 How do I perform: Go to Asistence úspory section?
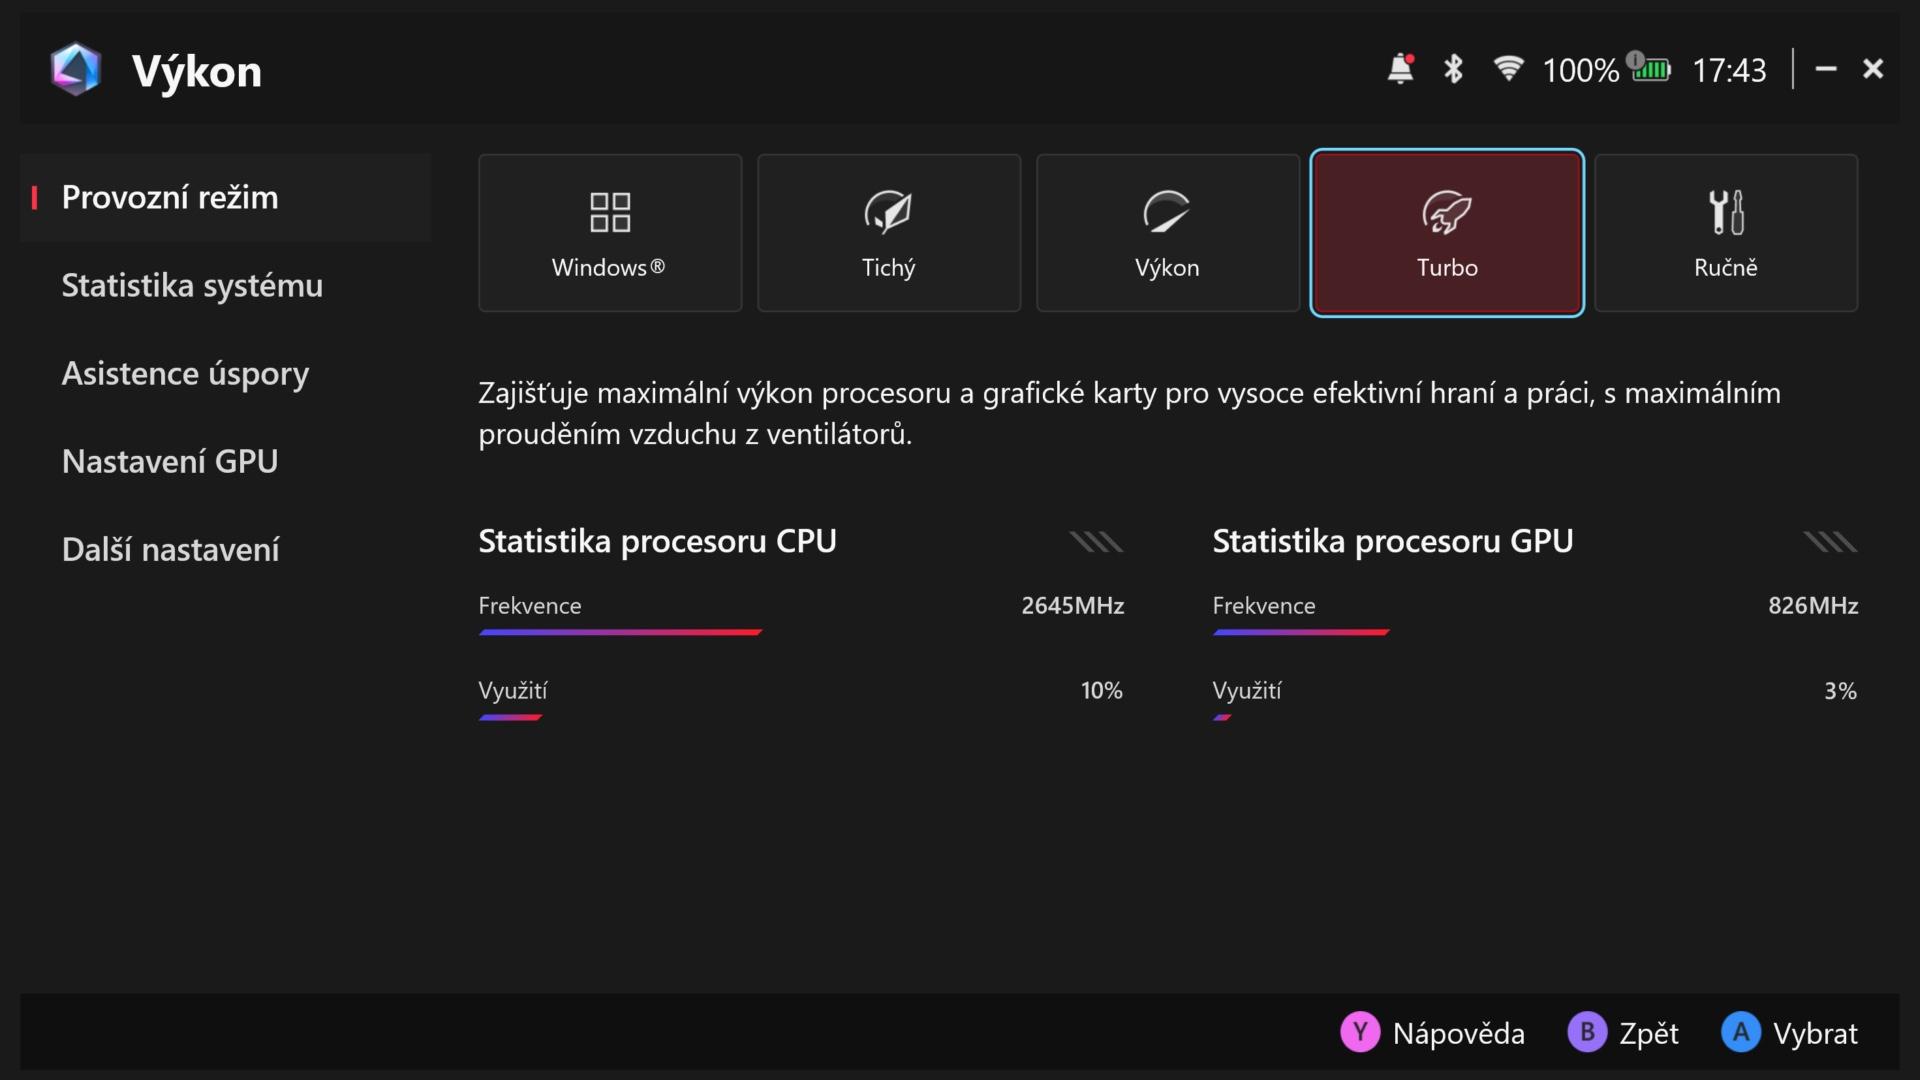point(185,374)
